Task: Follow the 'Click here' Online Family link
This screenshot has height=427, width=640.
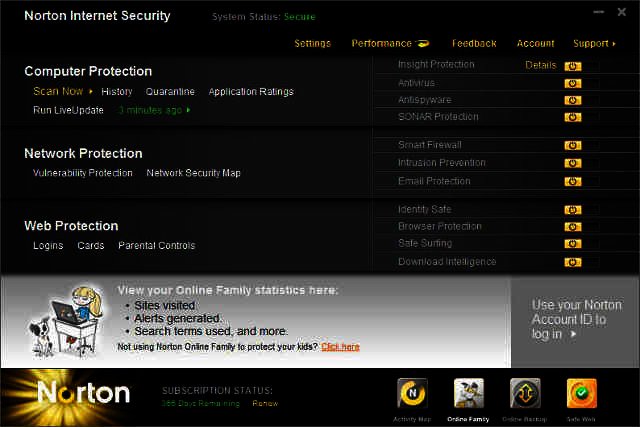Action: tap(340, 347)
